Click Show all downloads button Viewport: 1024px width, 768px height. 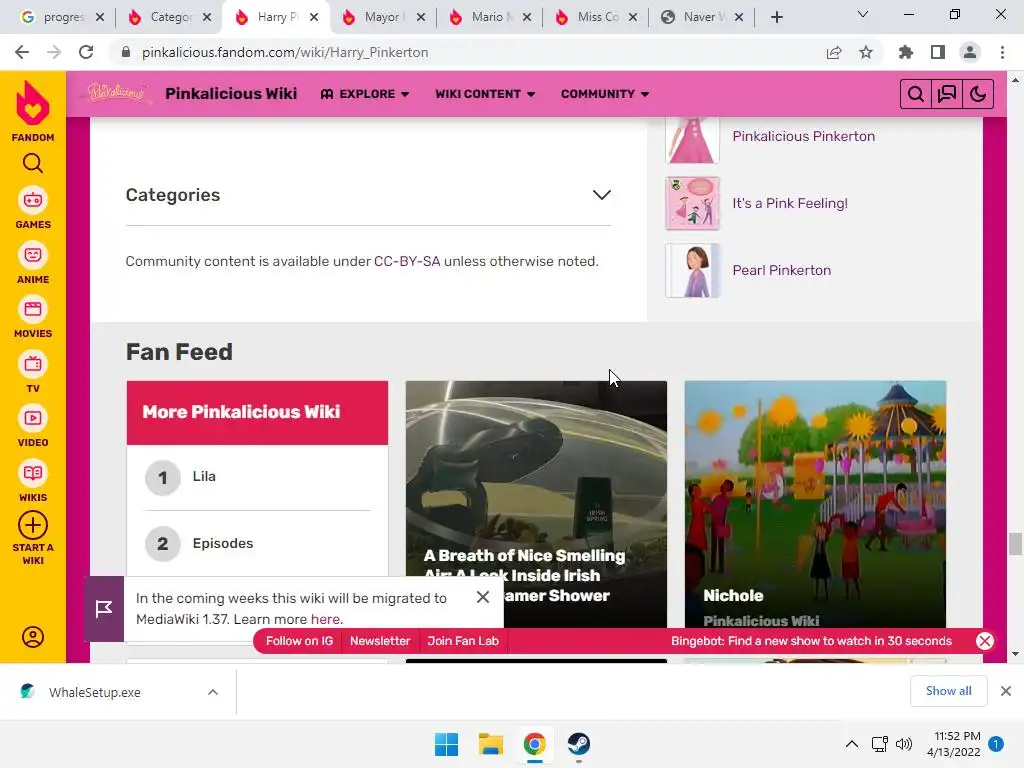click(948, 691)
